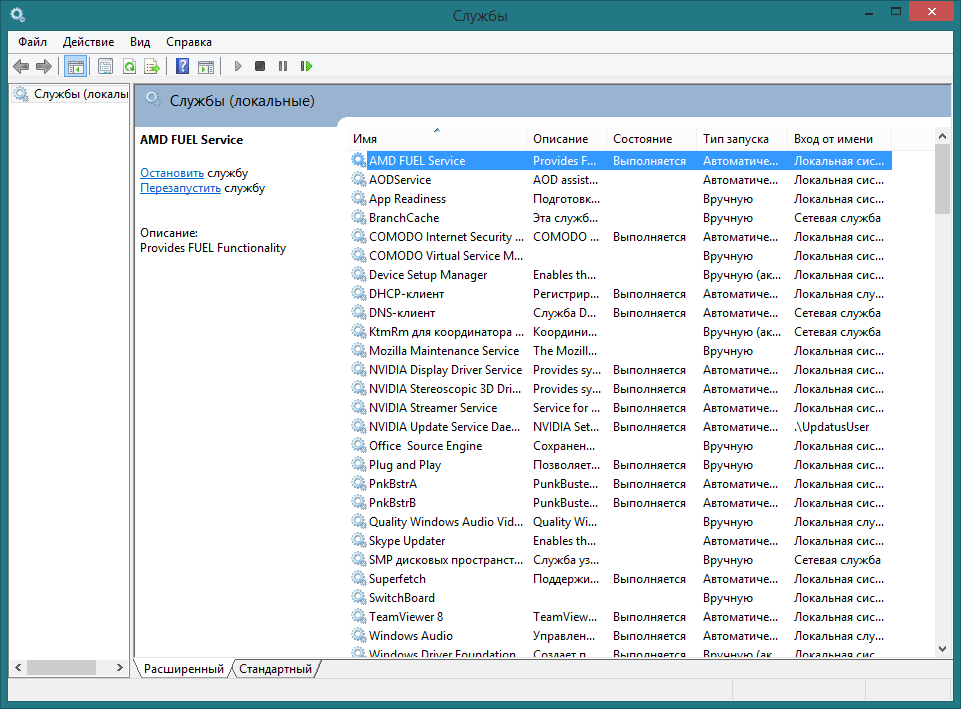Click gear icon of Skype Updater row
This screenshot has width=961, height=709.
tap(359, 540)
